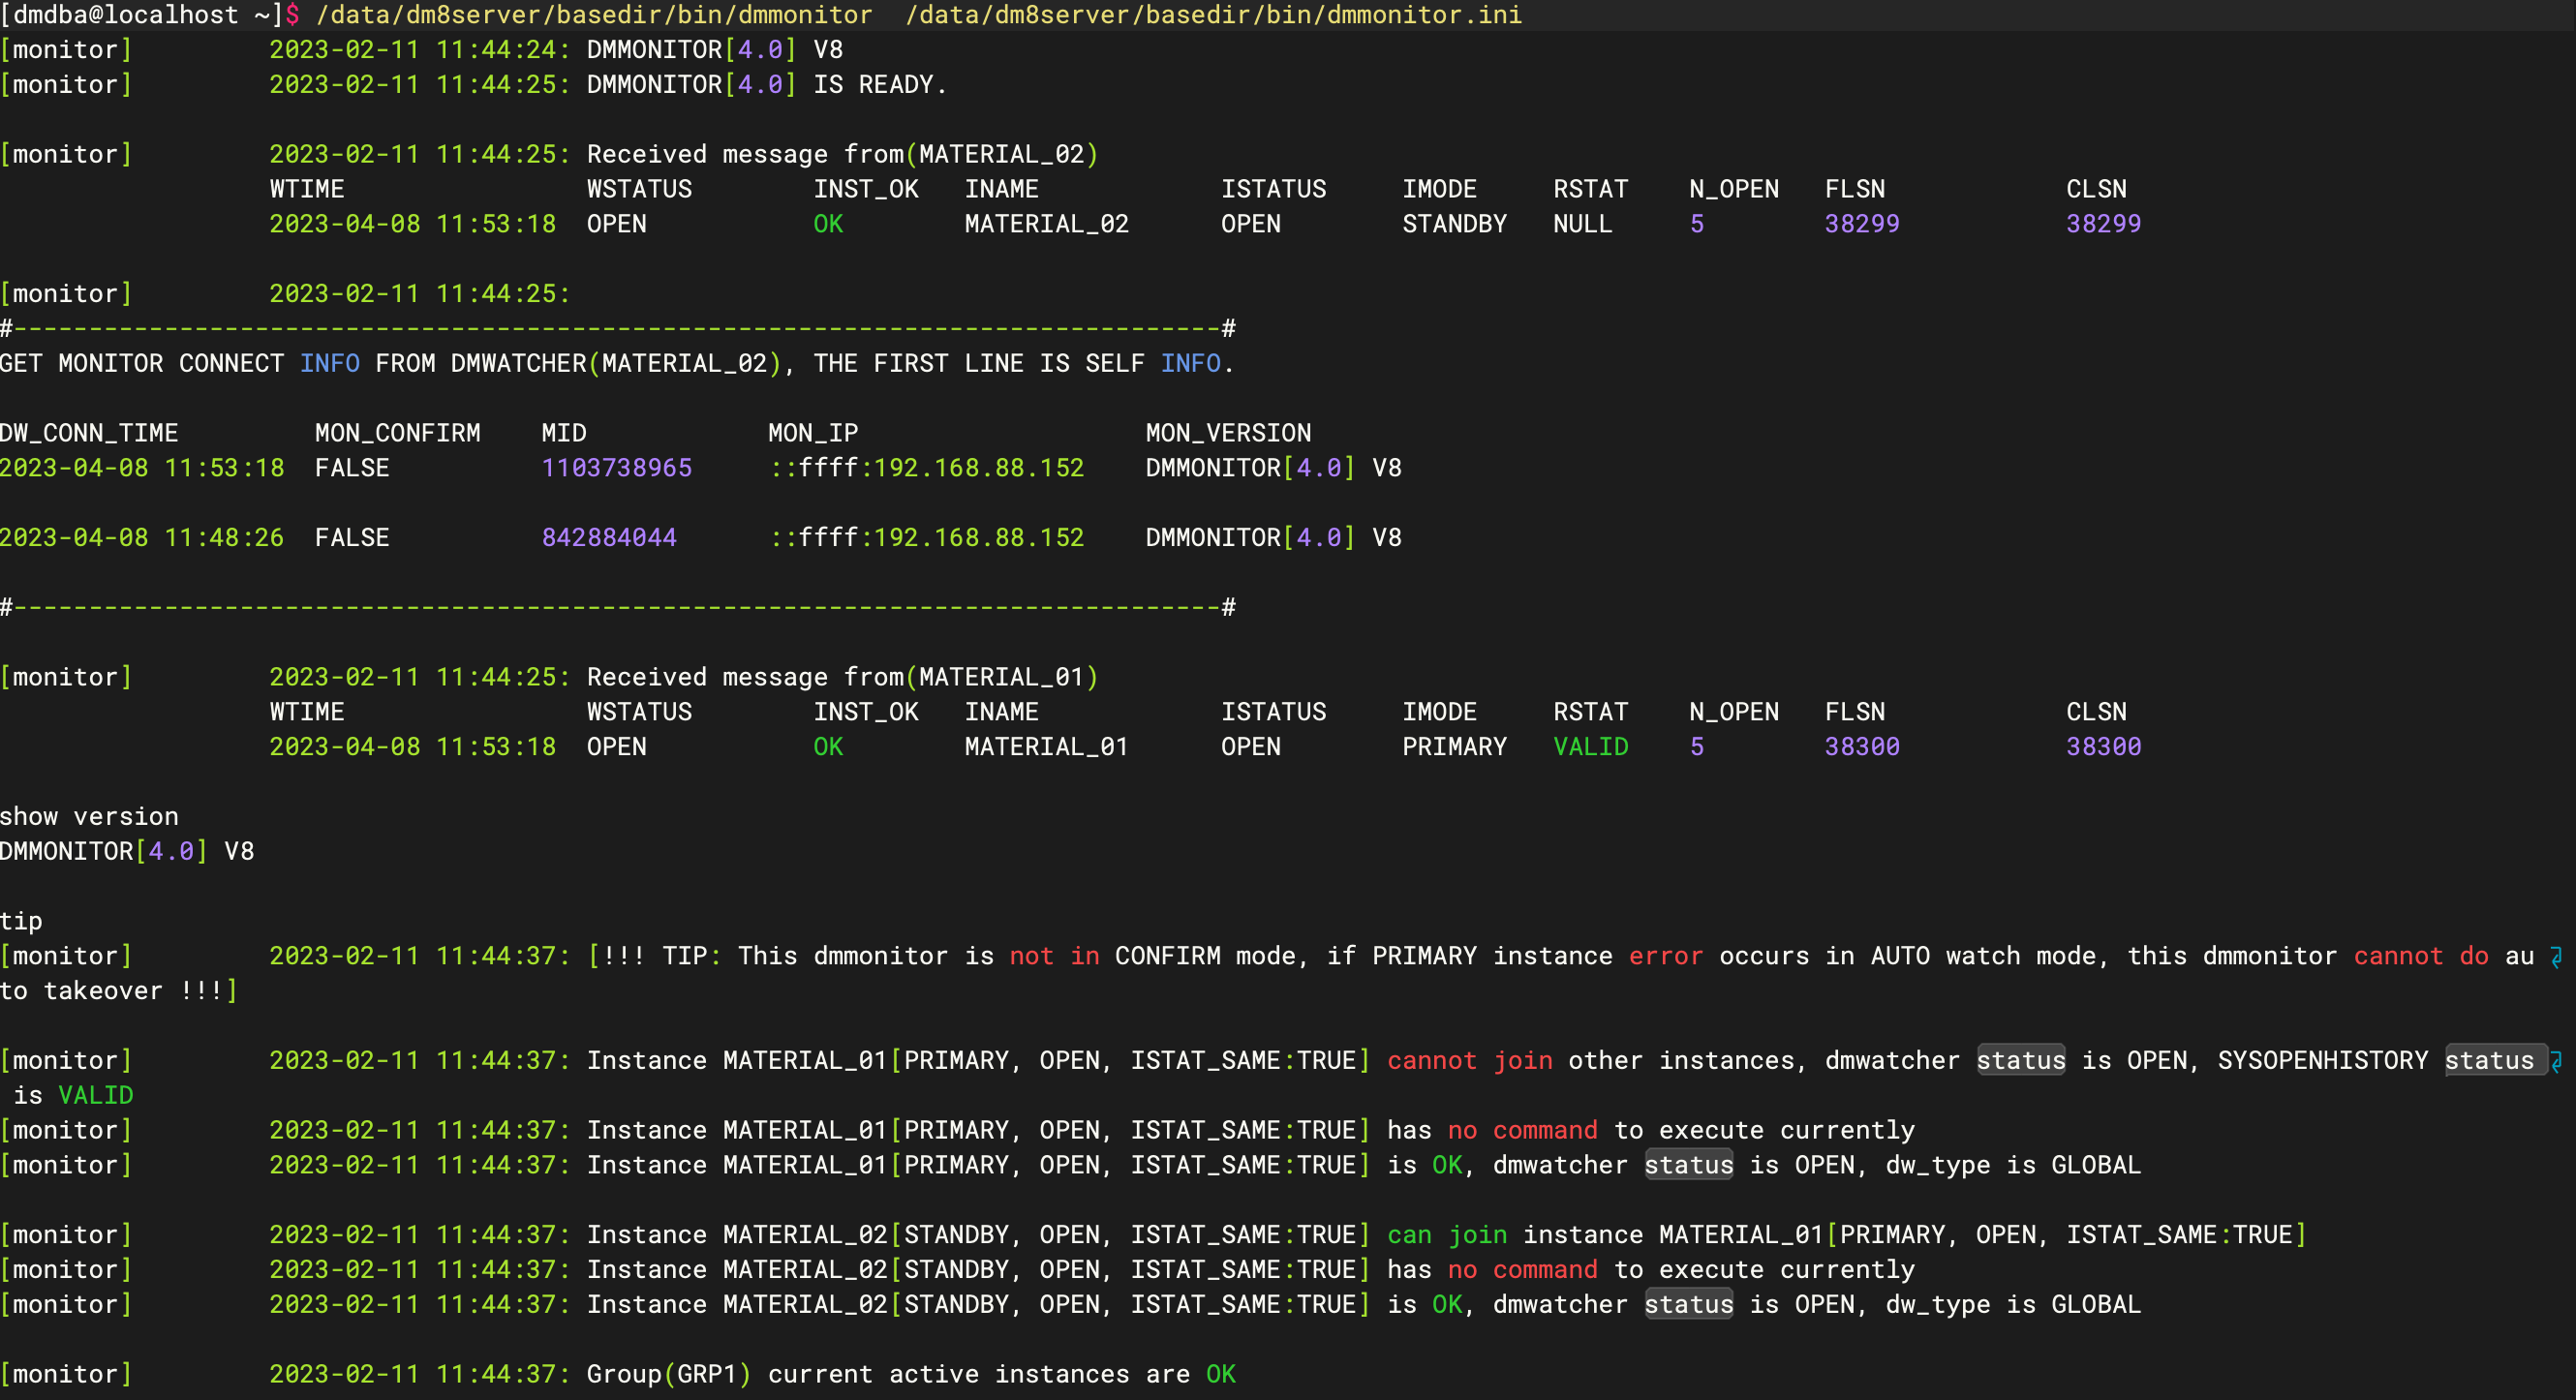Click FLSN value 38299
This screenshot has height=1400, width=2576.
point(1862,224)
